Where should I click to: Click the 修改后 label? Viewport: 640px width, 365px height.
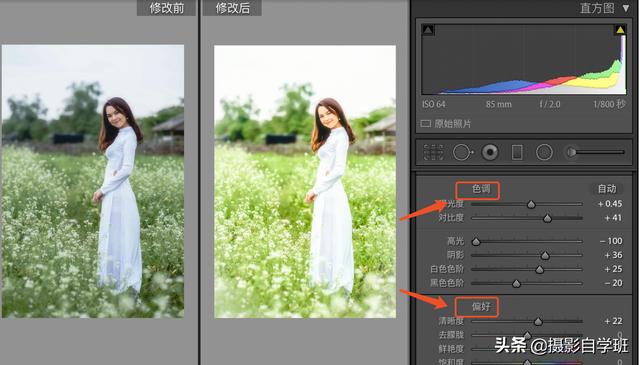click(232, 8)
